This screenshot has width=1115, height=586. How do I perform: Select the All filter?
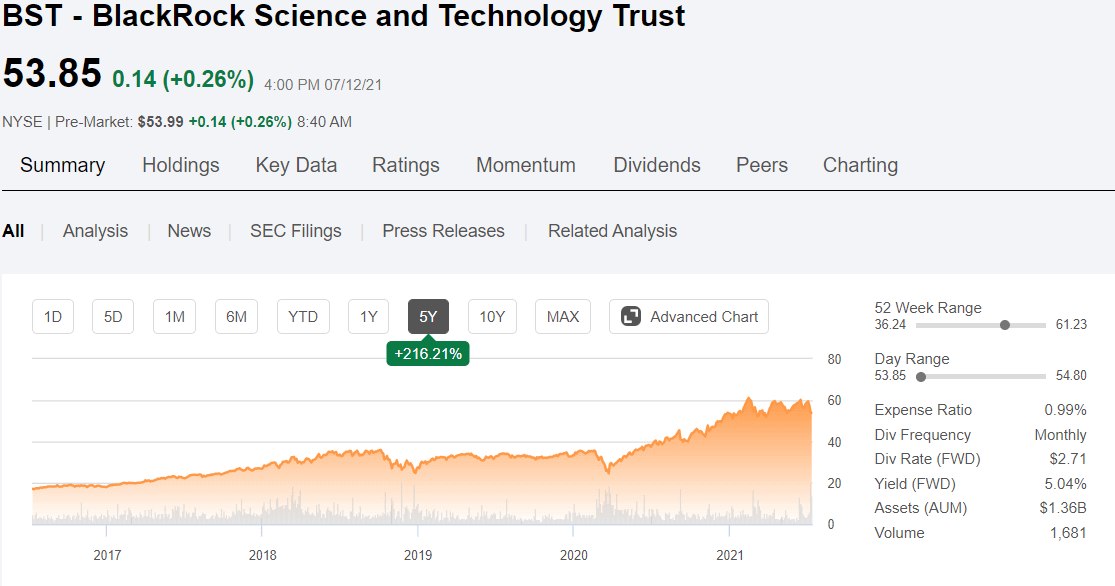(x=14, y=231)
